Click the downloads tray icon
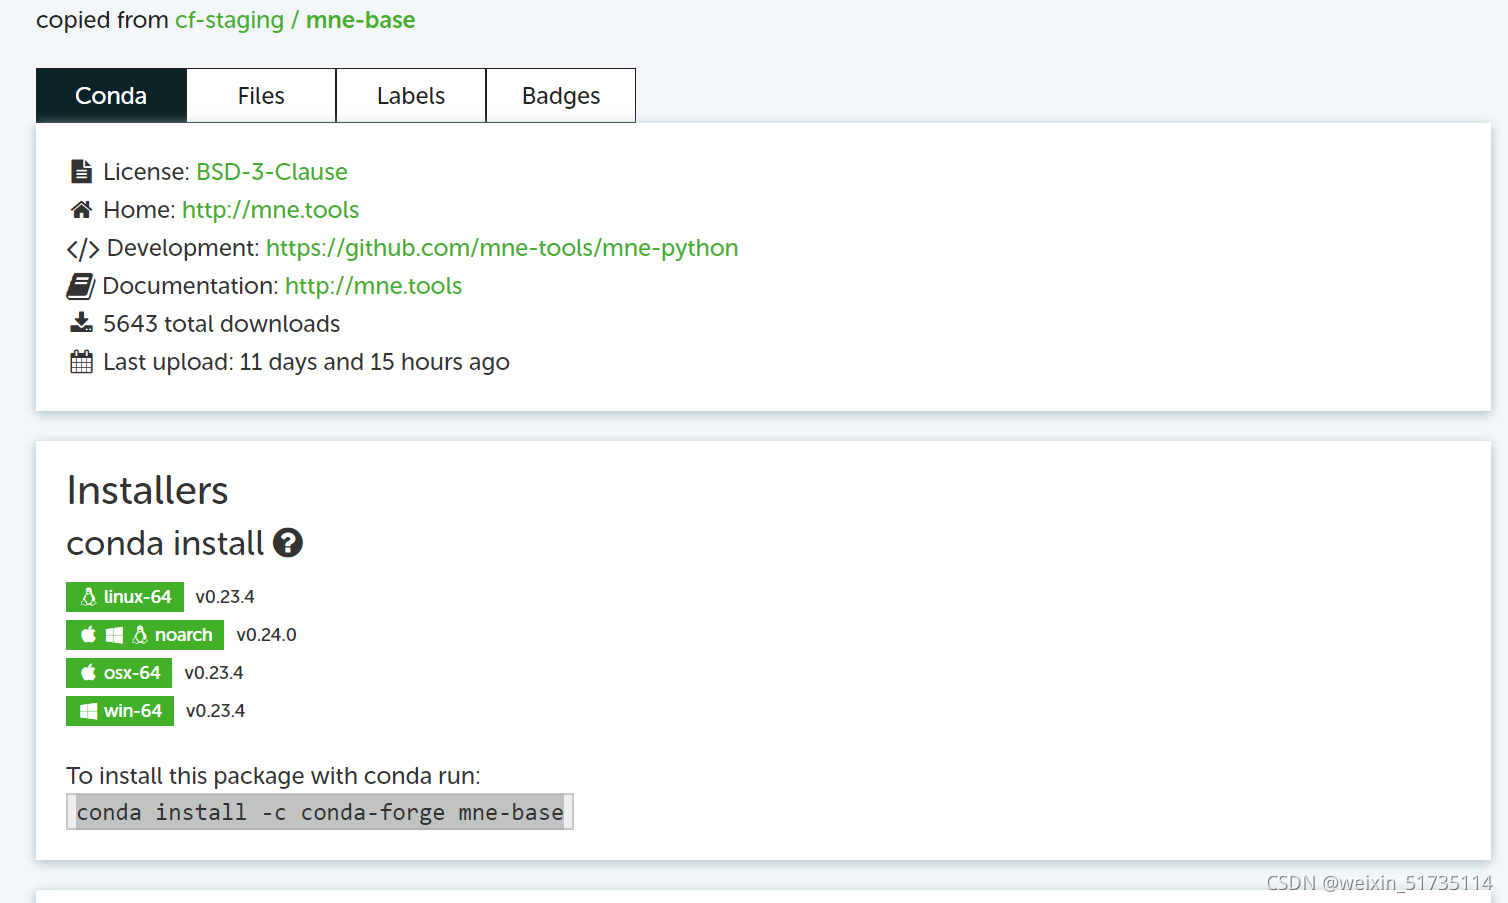The width and height of the screenshot is (1508, 903). [82, 323]
